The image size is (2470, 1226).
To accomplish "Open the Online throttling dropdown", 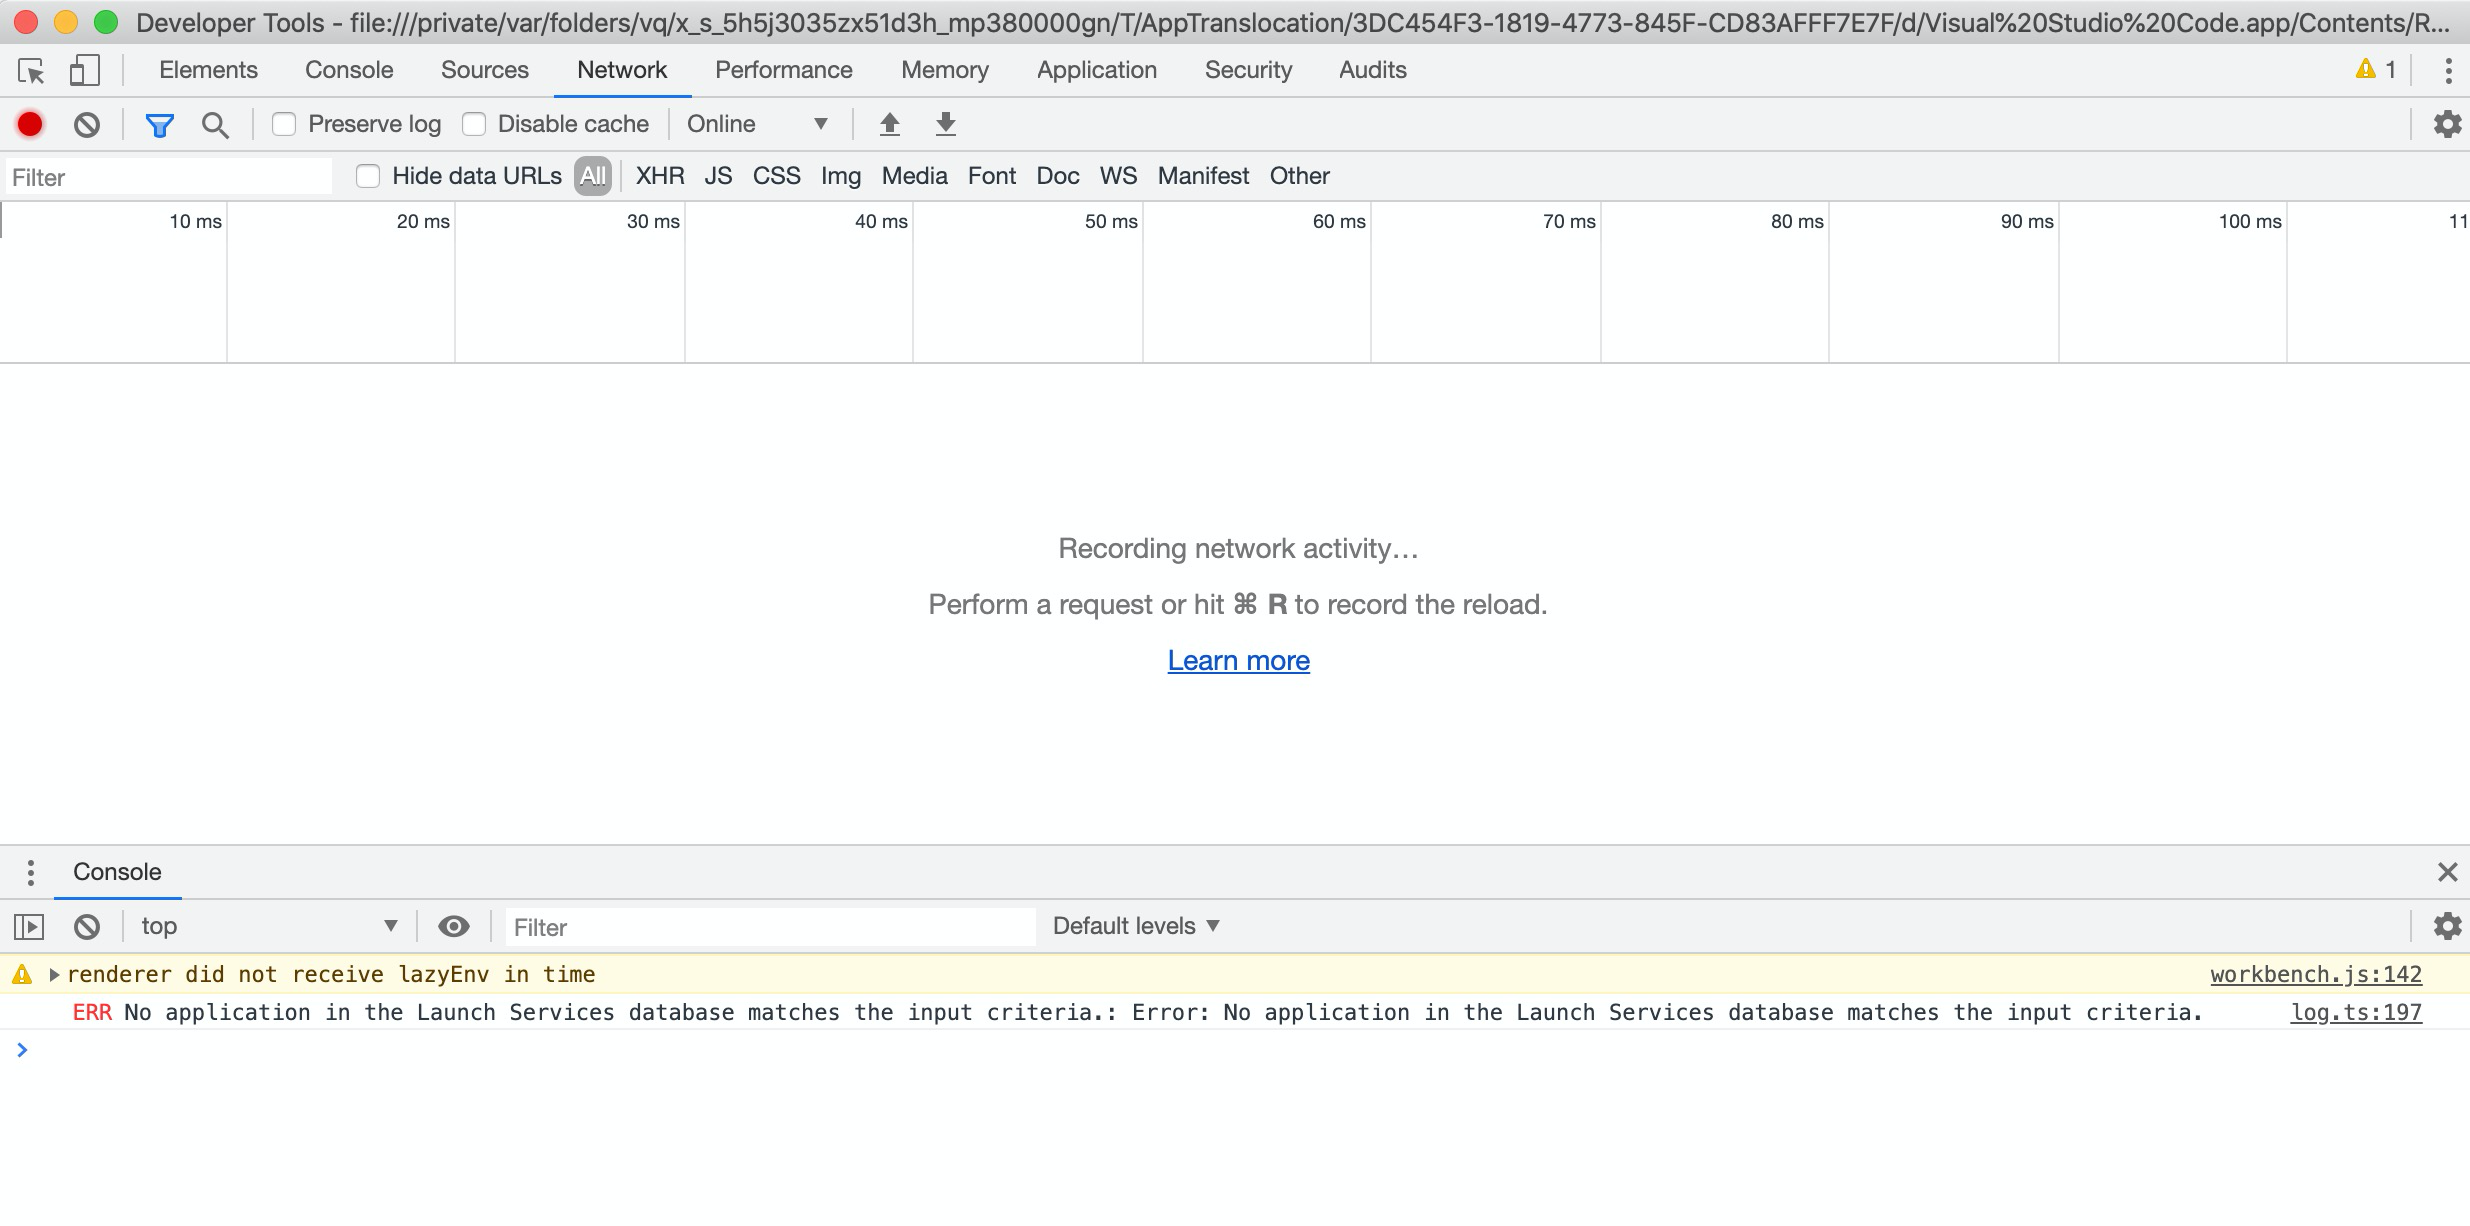I will click(758, 124).
